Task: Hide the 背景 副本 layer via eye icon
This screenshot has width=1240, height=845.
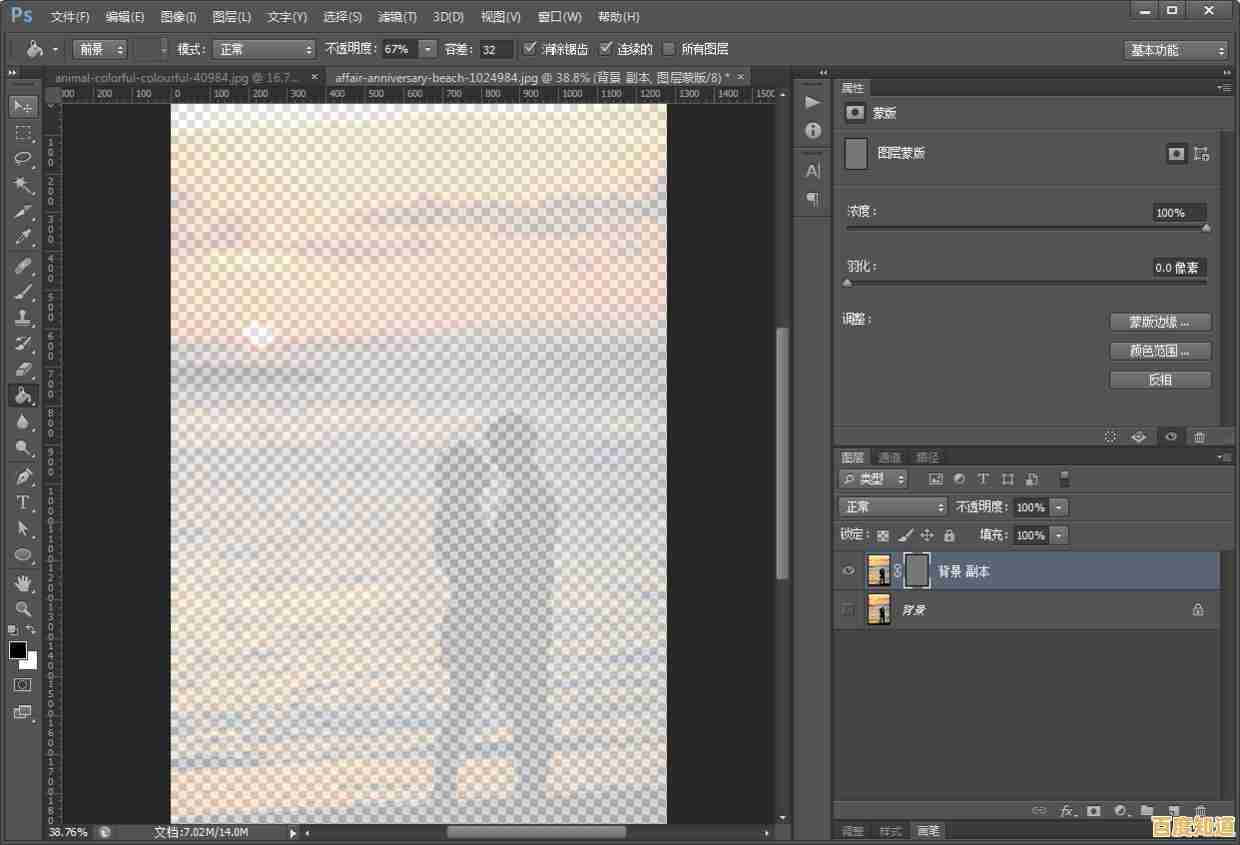Action: click(849, 571)
